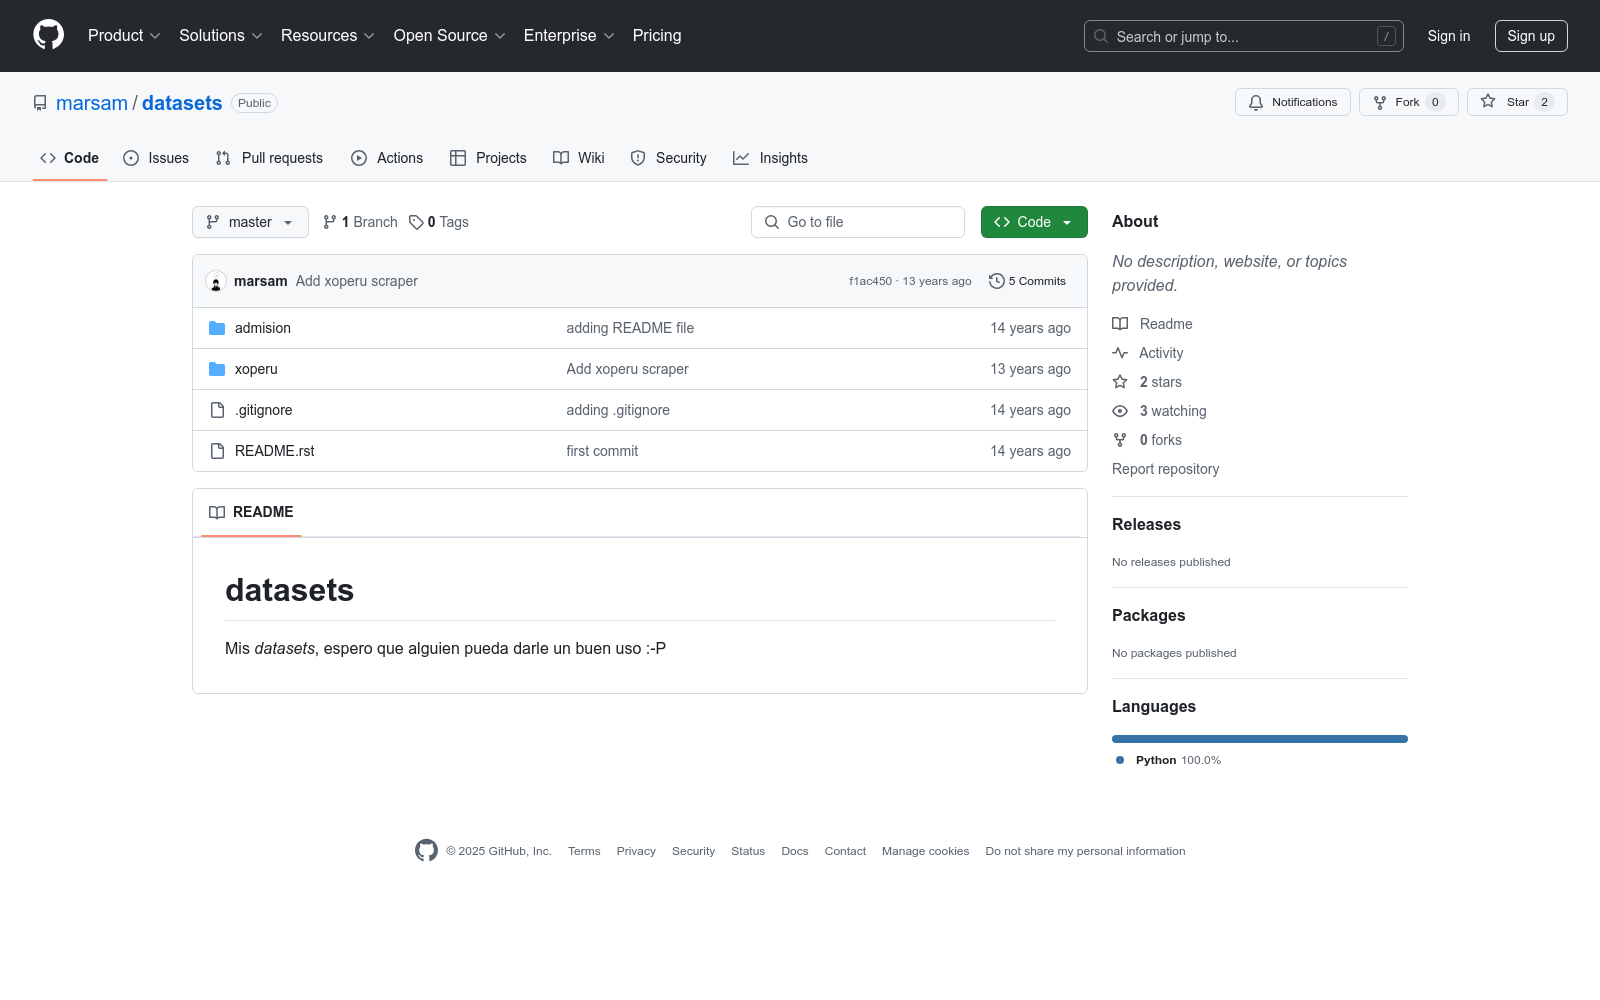Select the Code tab
Viewport: 1600px width, 1000px height.
[70, 158]
